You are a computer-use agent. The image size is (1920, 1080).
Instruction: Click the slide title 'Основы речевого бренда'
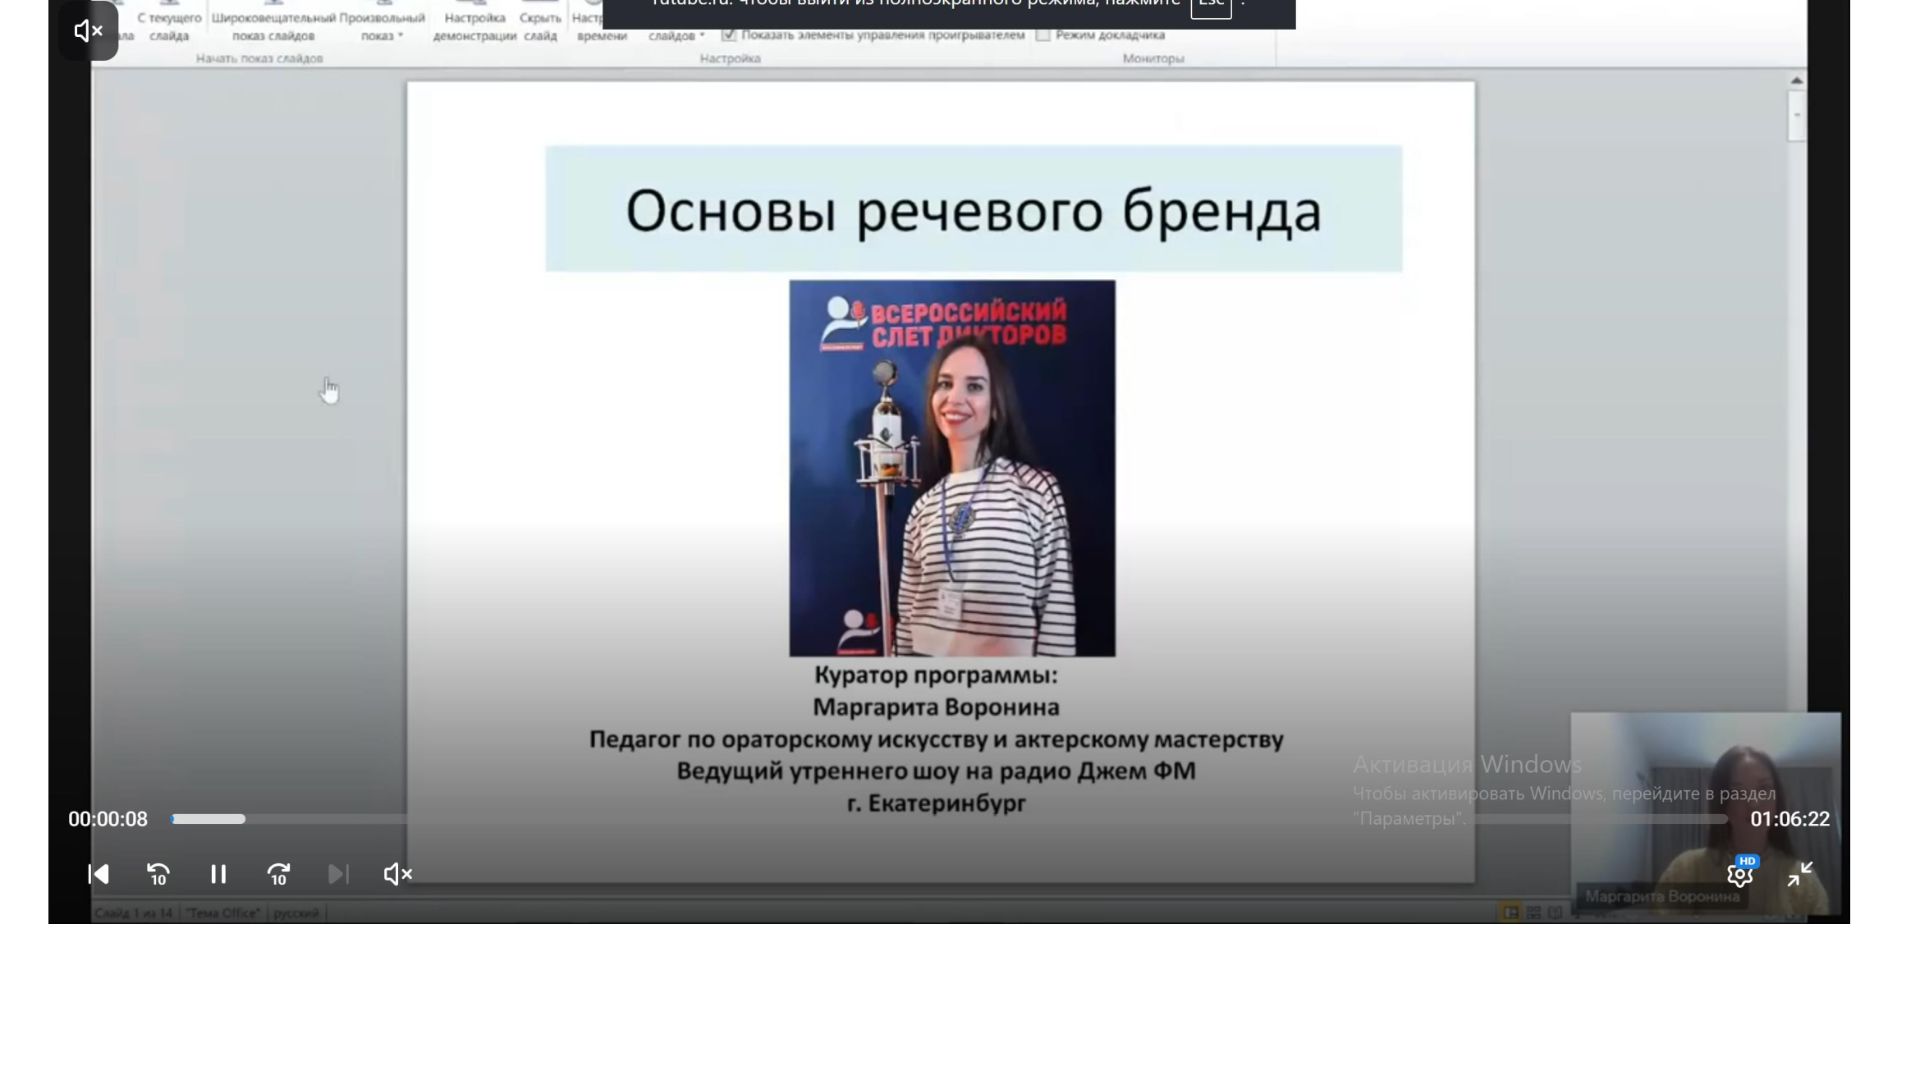point(974,210)
